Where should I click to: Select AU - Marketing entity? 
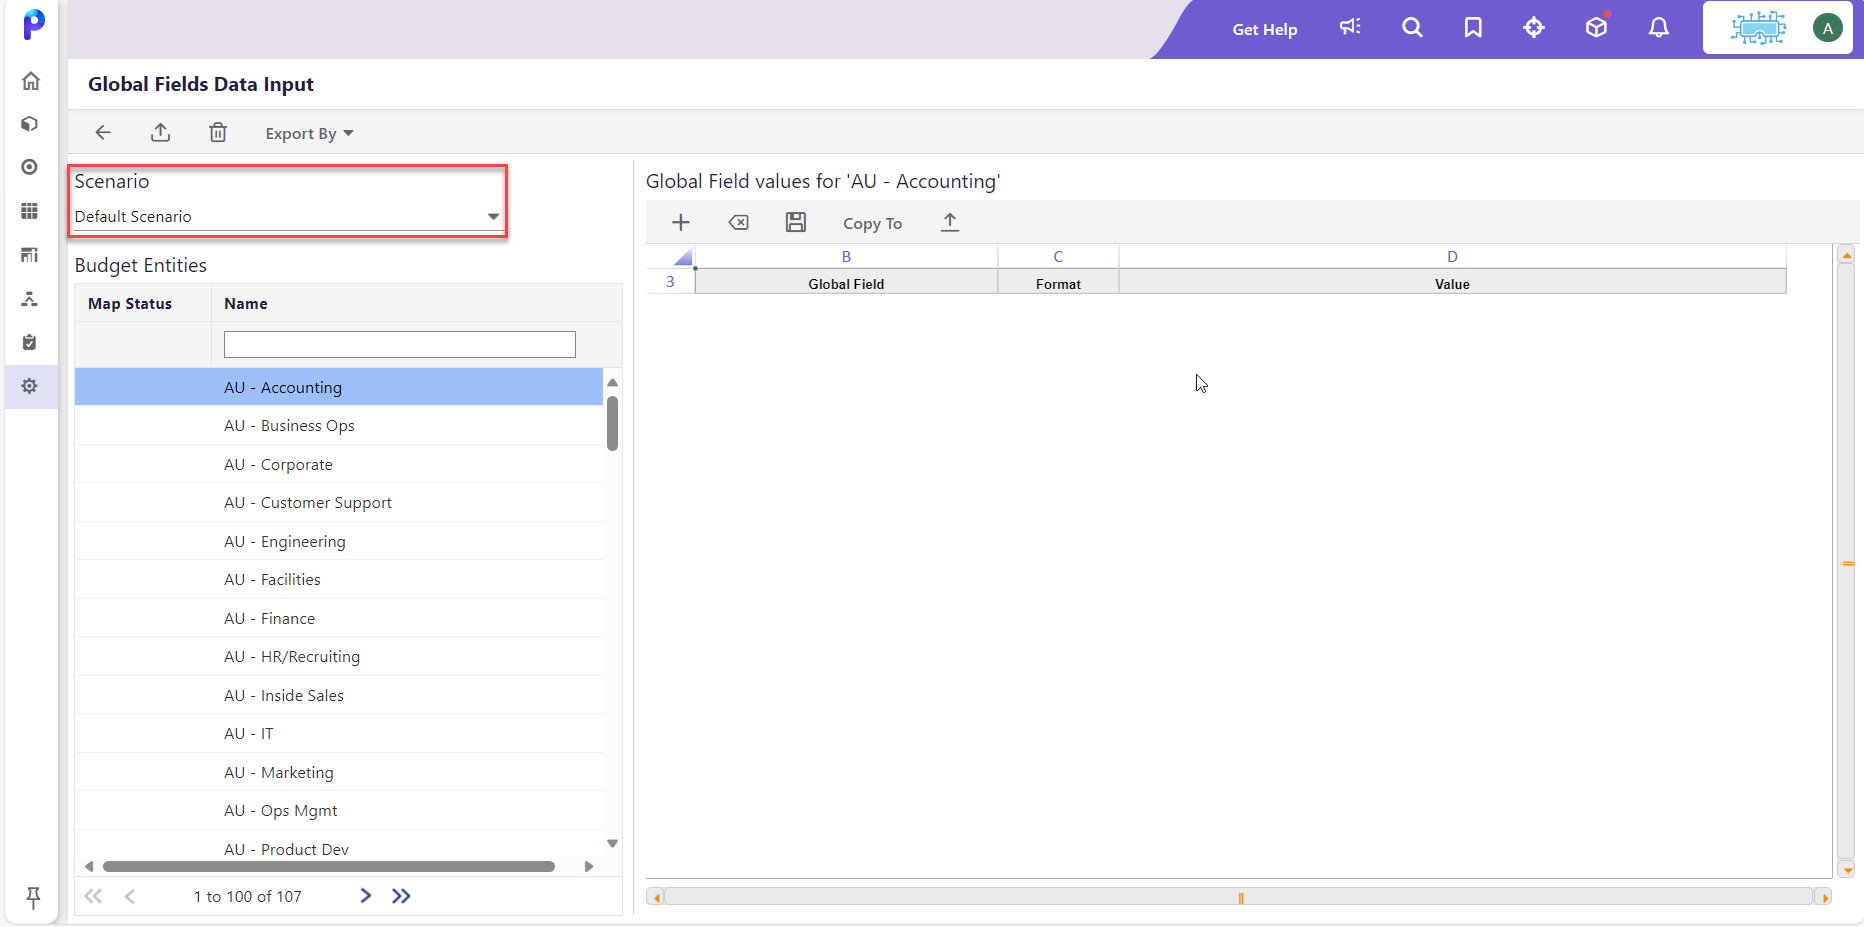339,772
